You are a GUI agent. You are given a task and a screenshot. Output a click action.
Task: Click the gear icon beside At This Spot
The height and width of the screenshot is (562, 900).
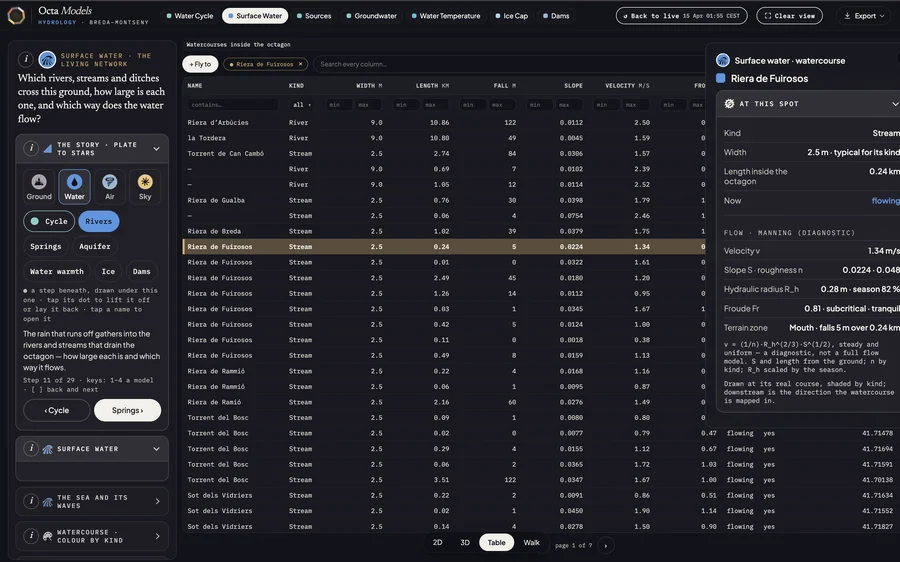pos(730,104)
